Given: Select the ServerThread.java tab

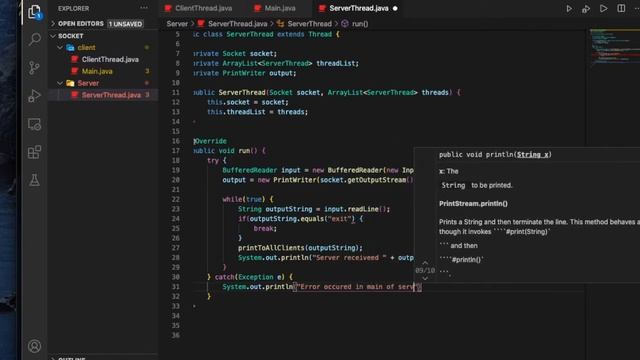Looking at the screenshot, I should (359, 8).
